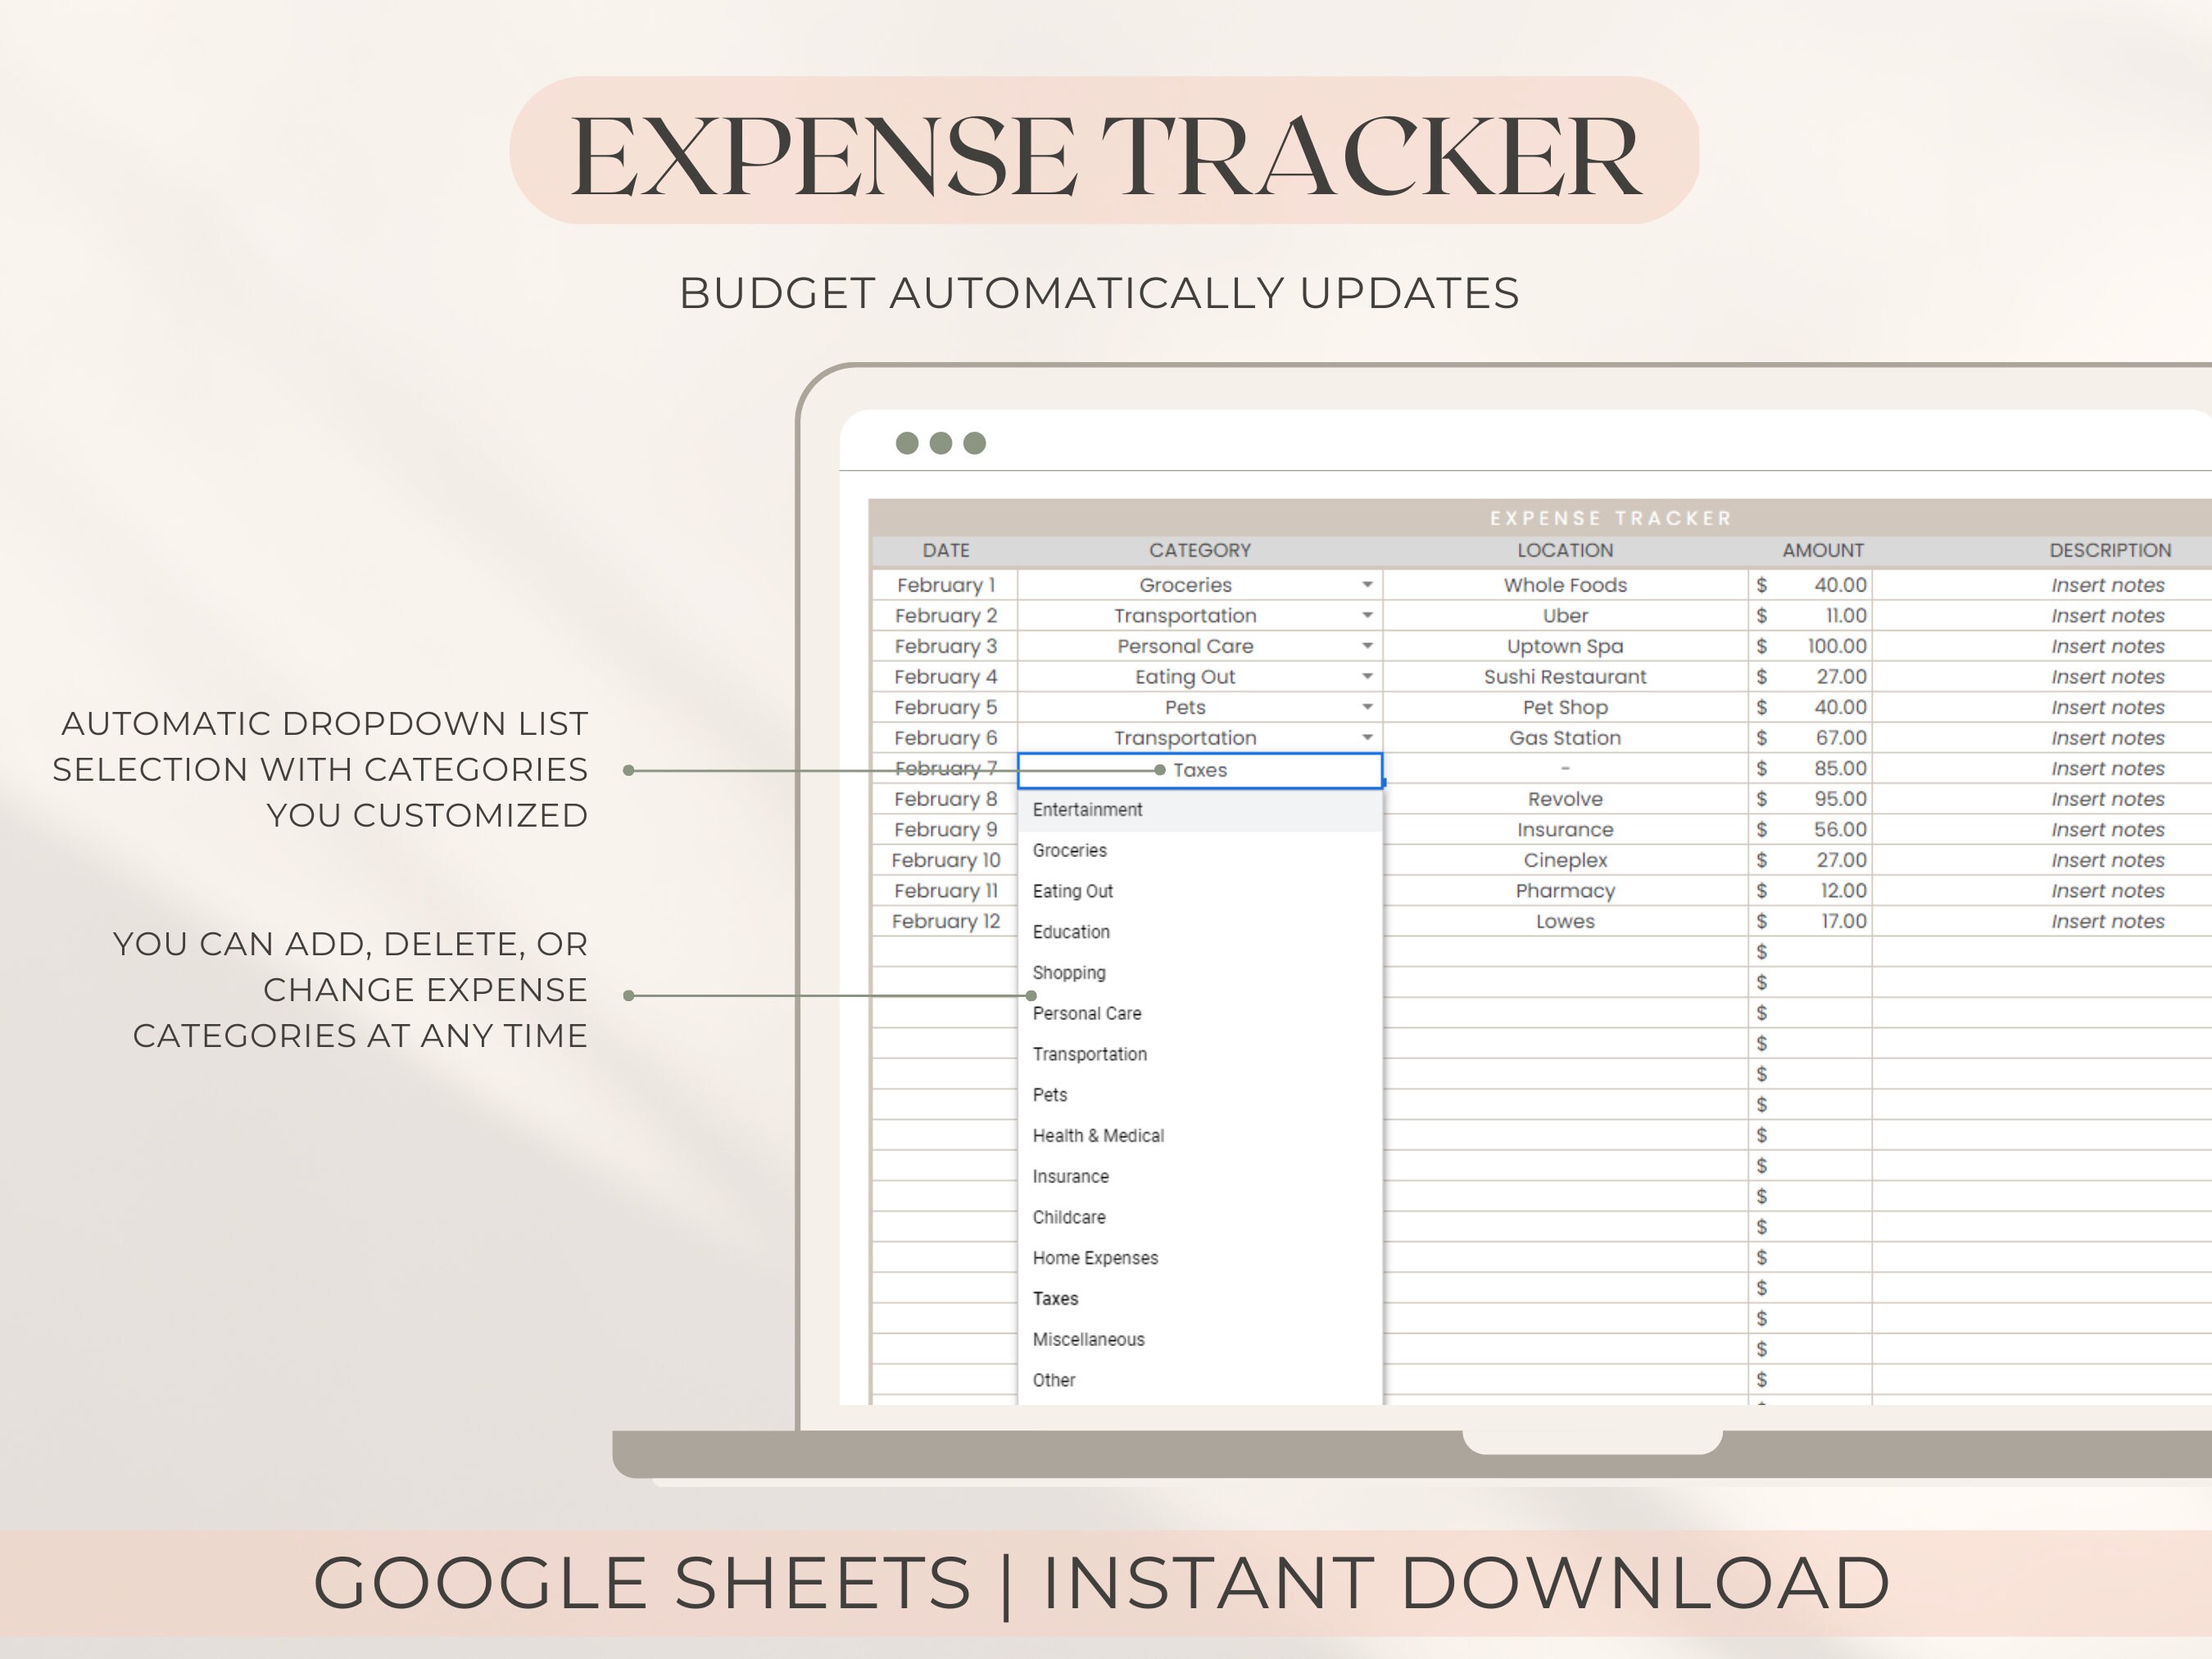This screenshot has height=1659, width=2212.
Task: Click the February 1 date cell
Action: 945,585
